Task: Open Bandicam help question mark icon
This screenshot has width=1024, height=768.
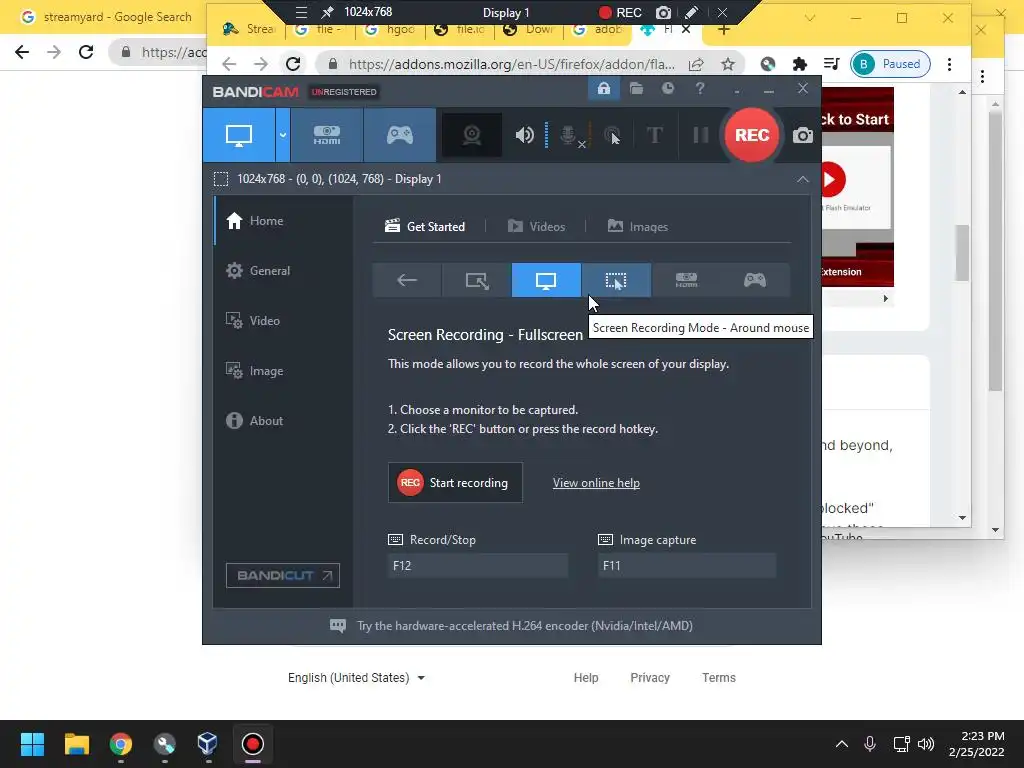Action: (x=699, y=88)
